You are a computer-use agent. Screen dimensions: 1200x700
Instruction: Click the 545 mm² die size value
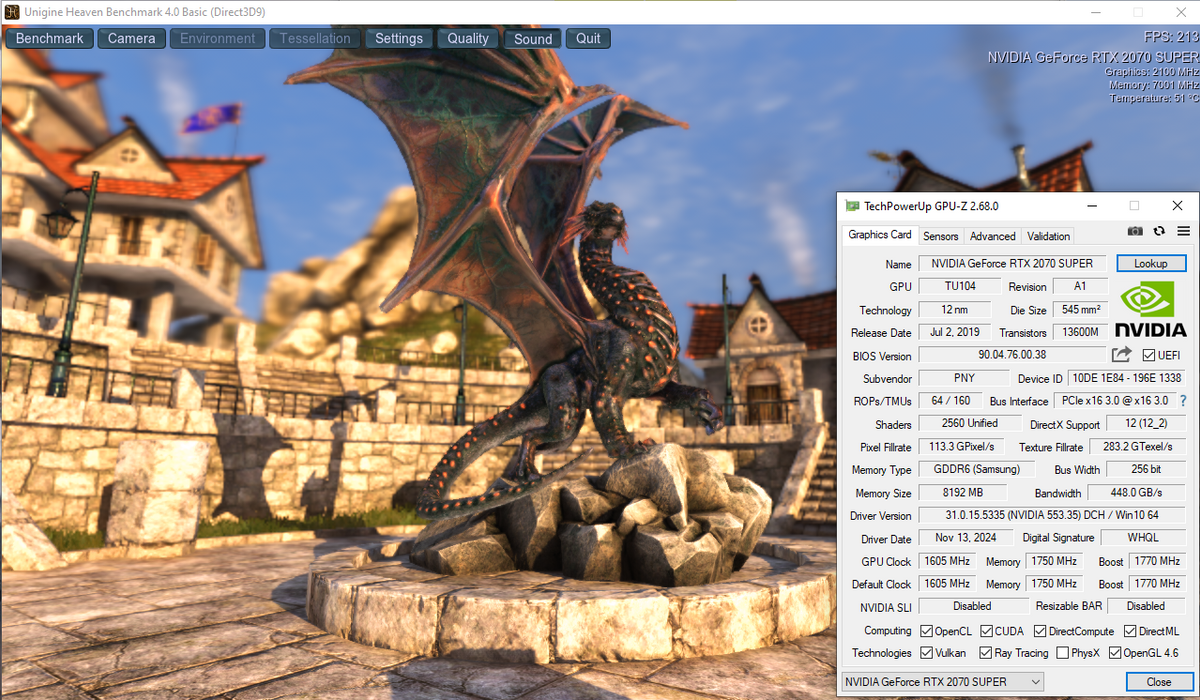(1081, 309)
